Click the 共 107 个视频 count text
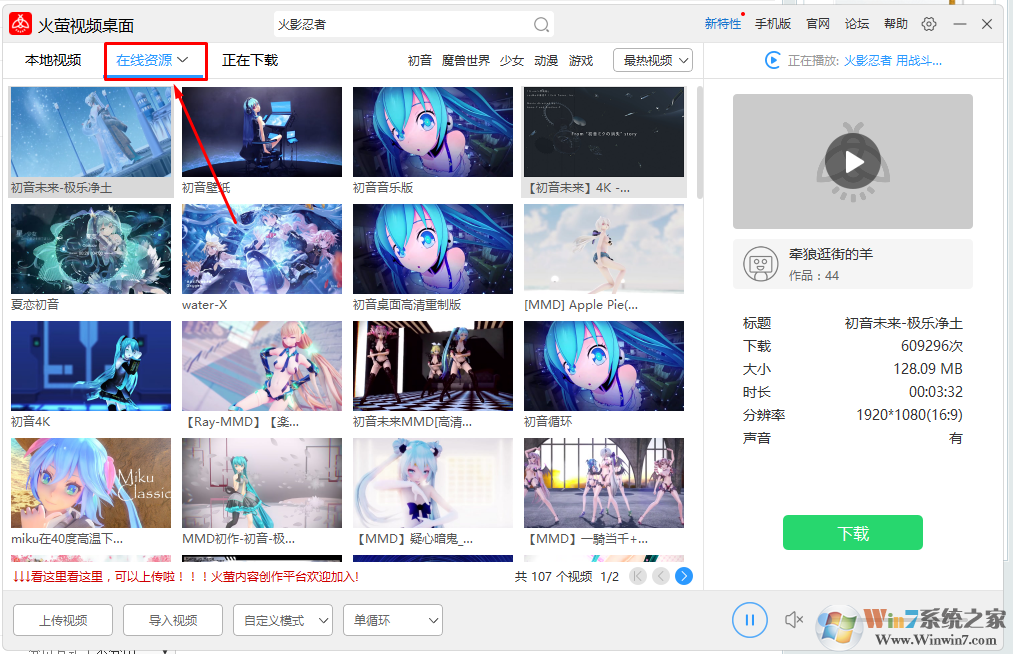The height and width of the screenshot is (654, 1013). [553, 576]
